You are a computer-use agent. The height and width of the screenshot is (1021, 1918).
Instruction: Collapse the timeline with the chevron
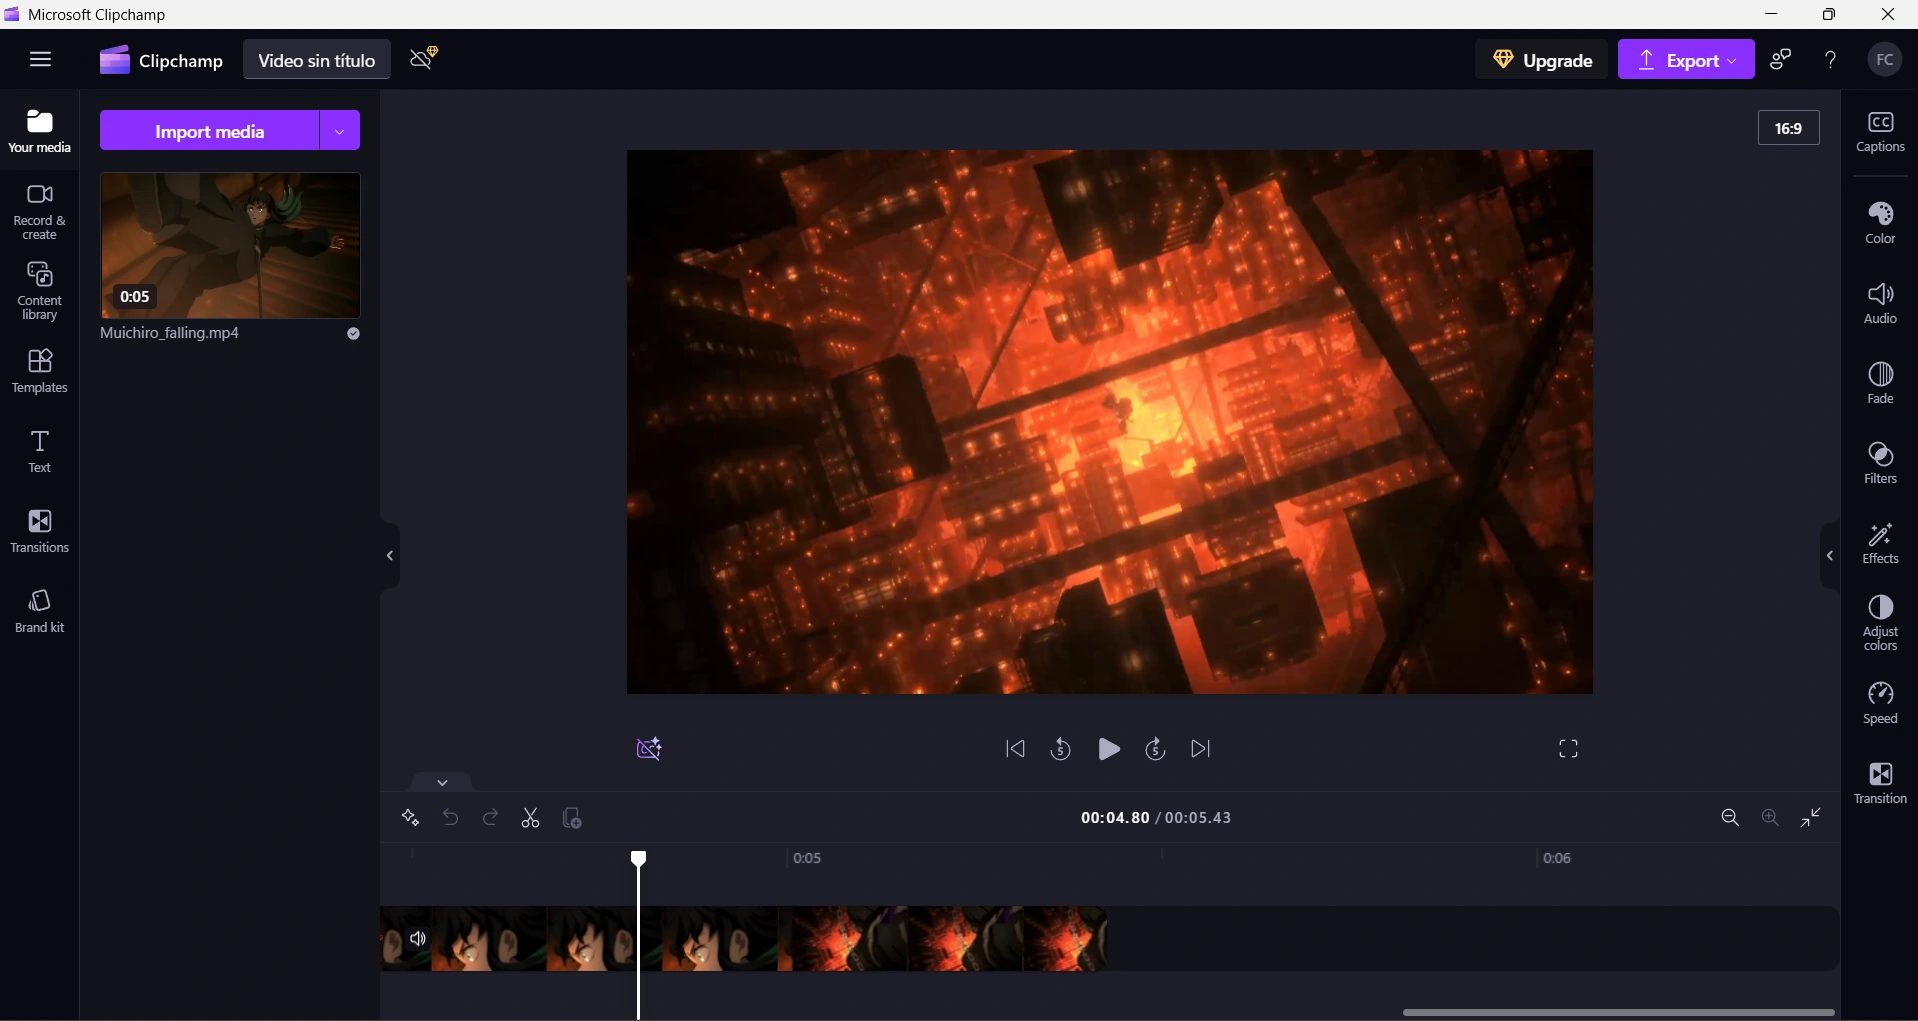442,782
